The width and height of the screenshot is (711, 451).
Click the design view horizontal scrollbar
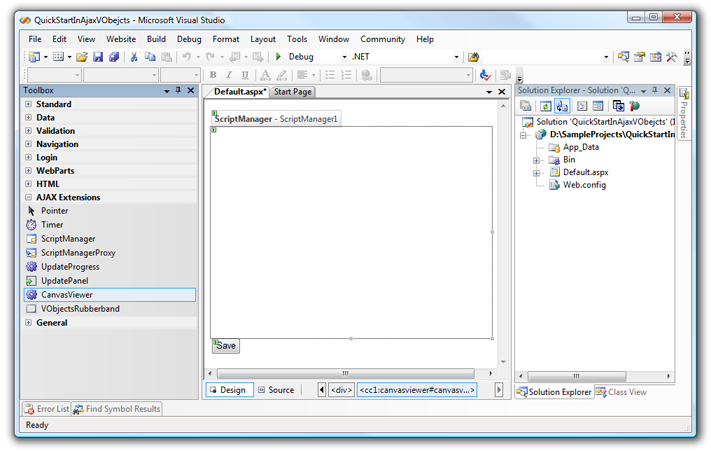pyautogui.click(x=350, y=373)
